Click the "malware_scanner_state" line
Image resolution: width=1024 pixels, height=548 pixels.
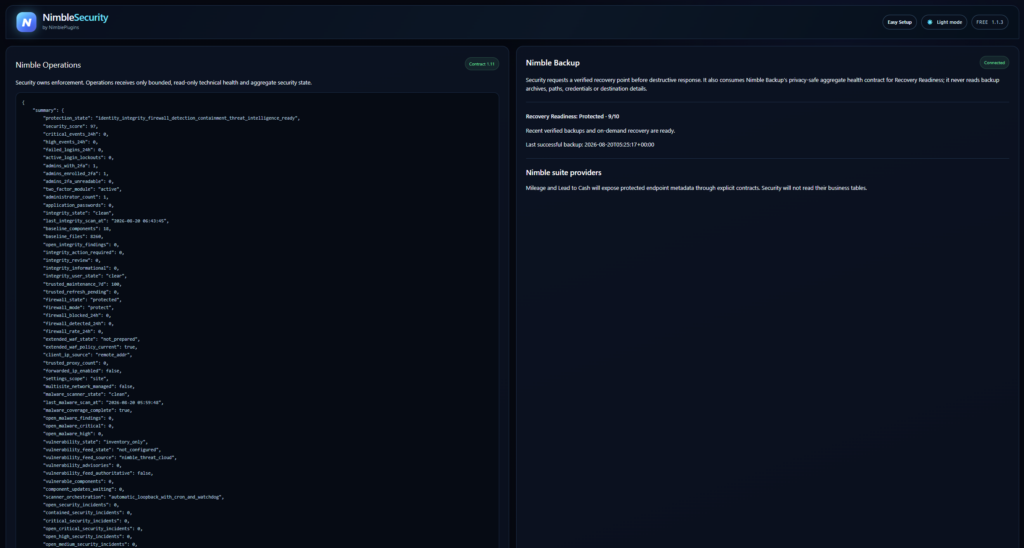pos(86,395)
